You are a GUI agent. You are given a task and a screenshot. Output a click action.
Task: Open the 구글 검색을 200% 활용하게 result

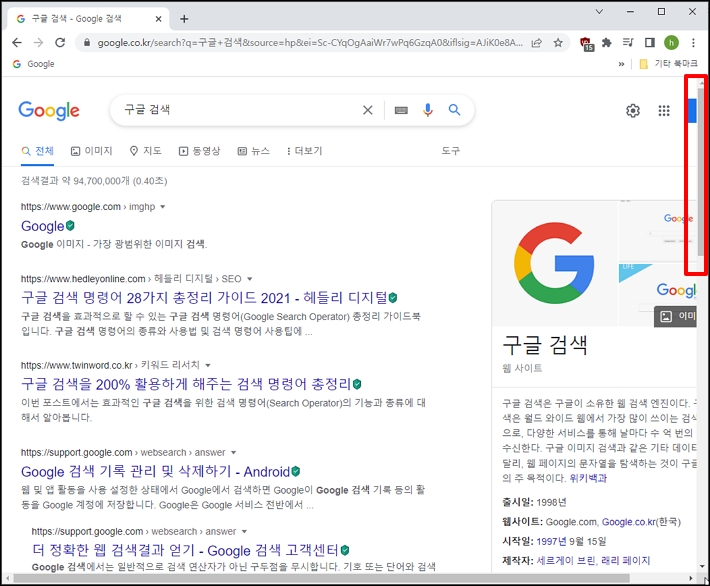point(186,384)
